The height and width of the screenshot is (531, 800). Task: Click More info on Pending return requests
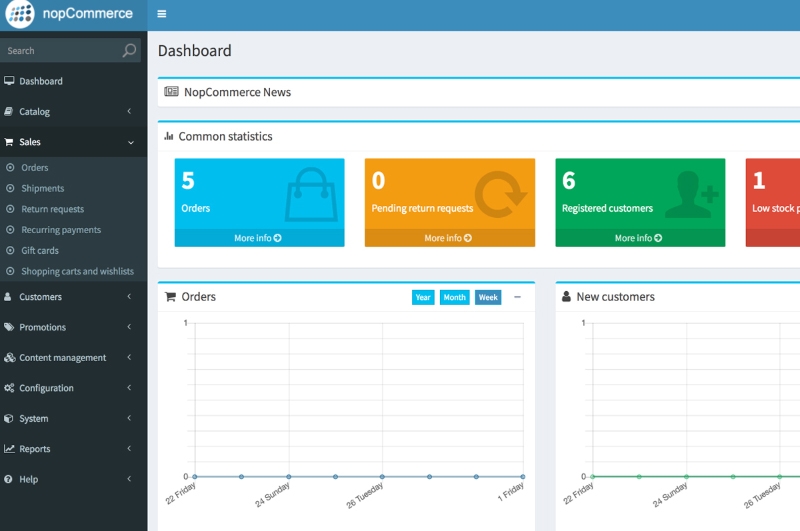[x=448, y=238]
